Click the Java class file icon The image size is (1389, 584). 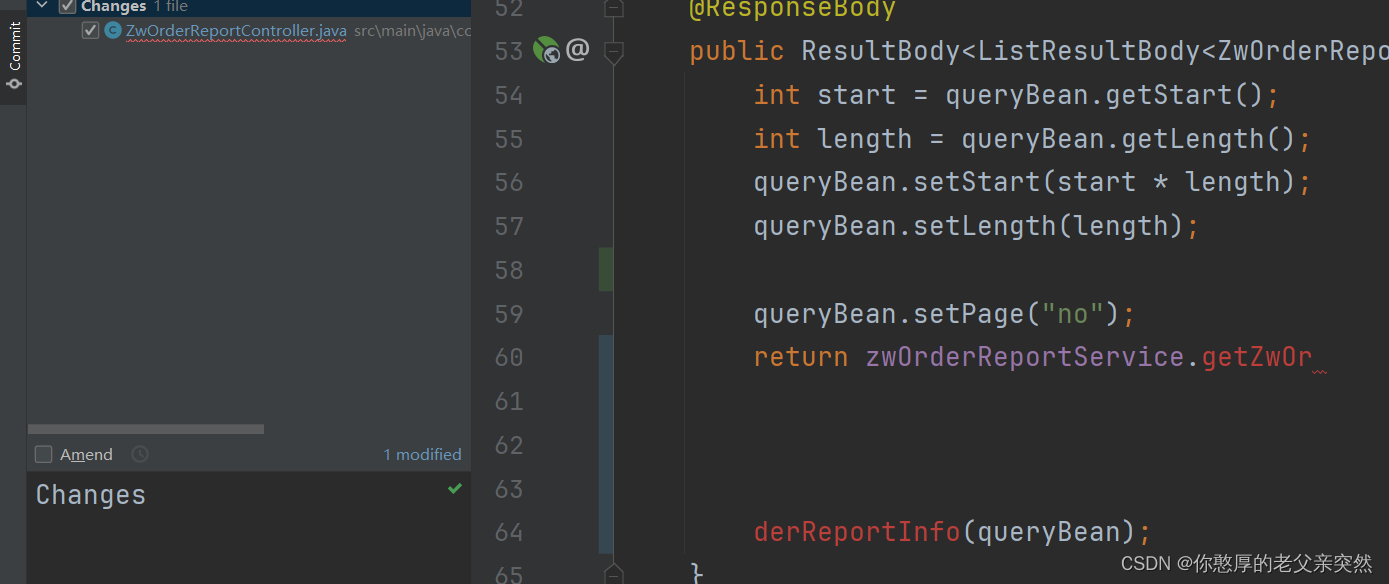click(113, 31)
